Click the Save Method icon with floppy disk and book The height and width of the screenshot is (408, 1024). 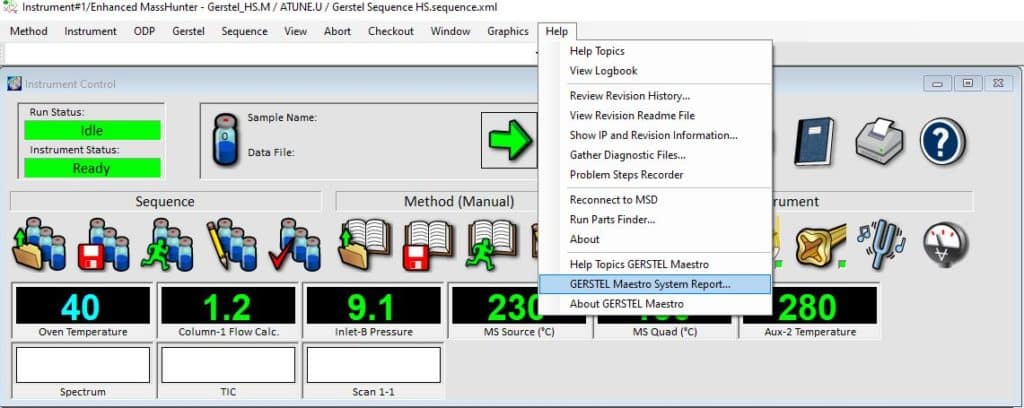pyautogui.click(x=429, y=245)
